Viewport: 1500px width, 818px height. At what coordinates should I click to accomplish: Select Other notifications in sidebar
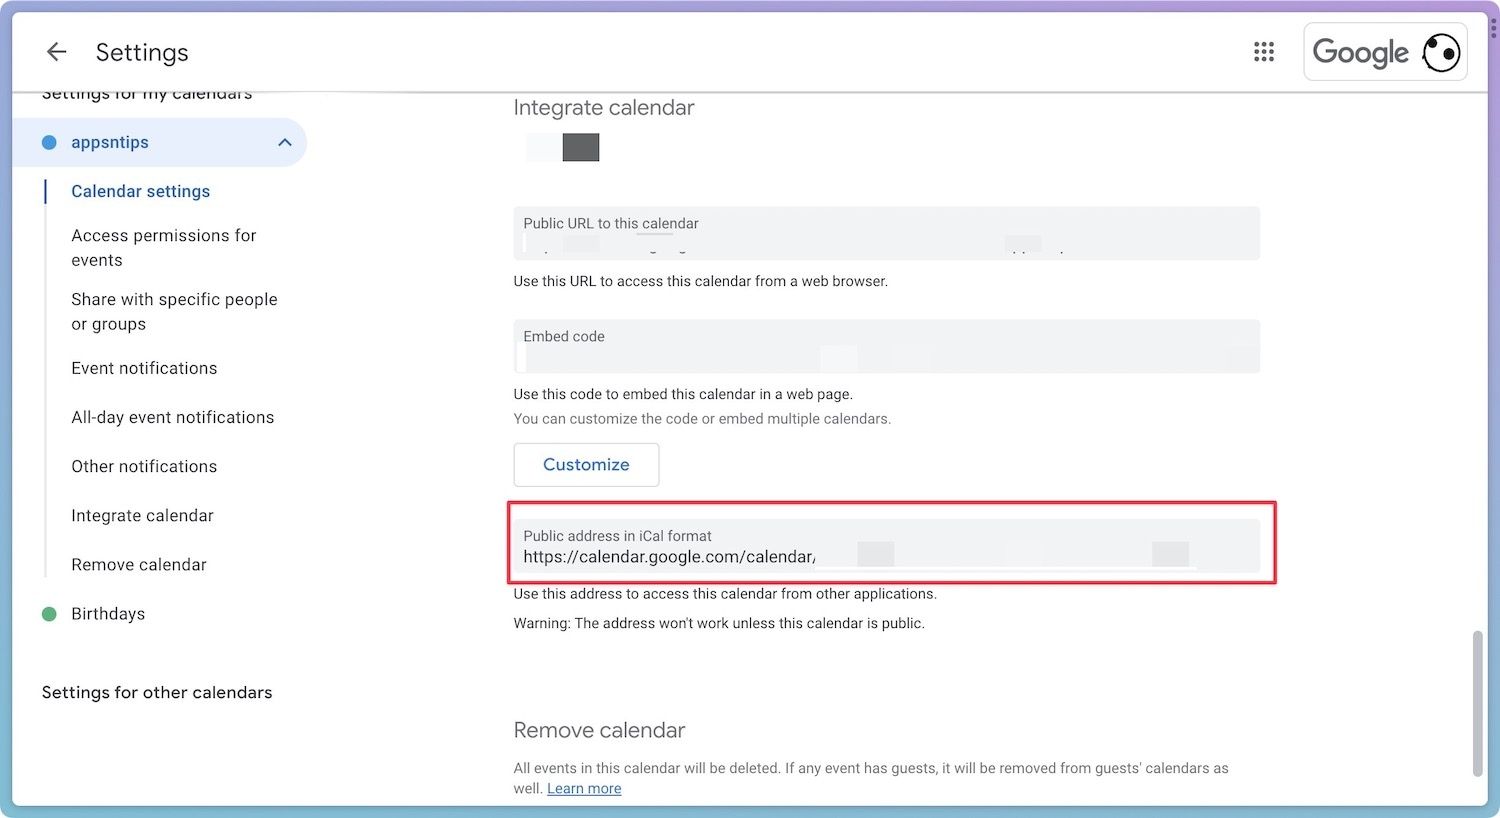pyautogui.click(x=144, y=466)
